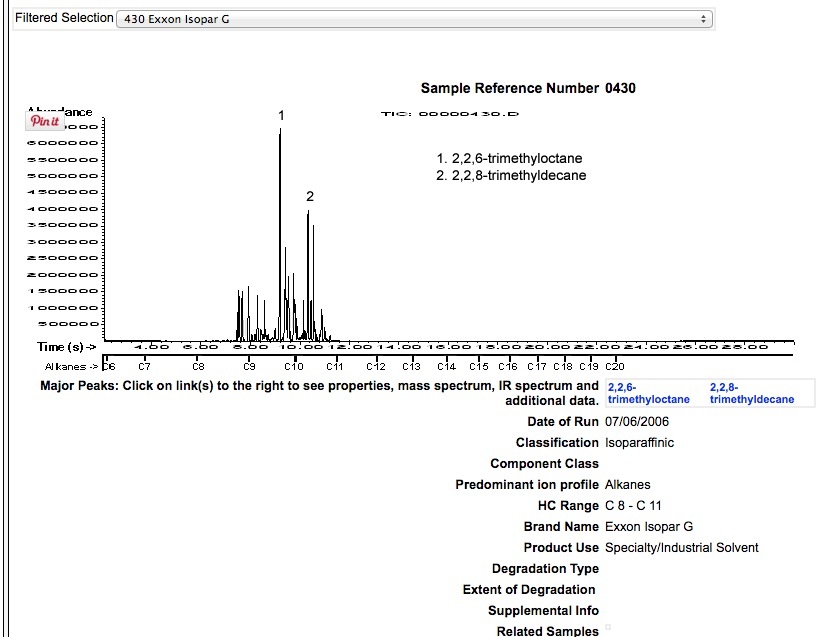818x637 pixels.
Task: Click the 'Time (s) ->' axis label
Action: tap(67, 347)
